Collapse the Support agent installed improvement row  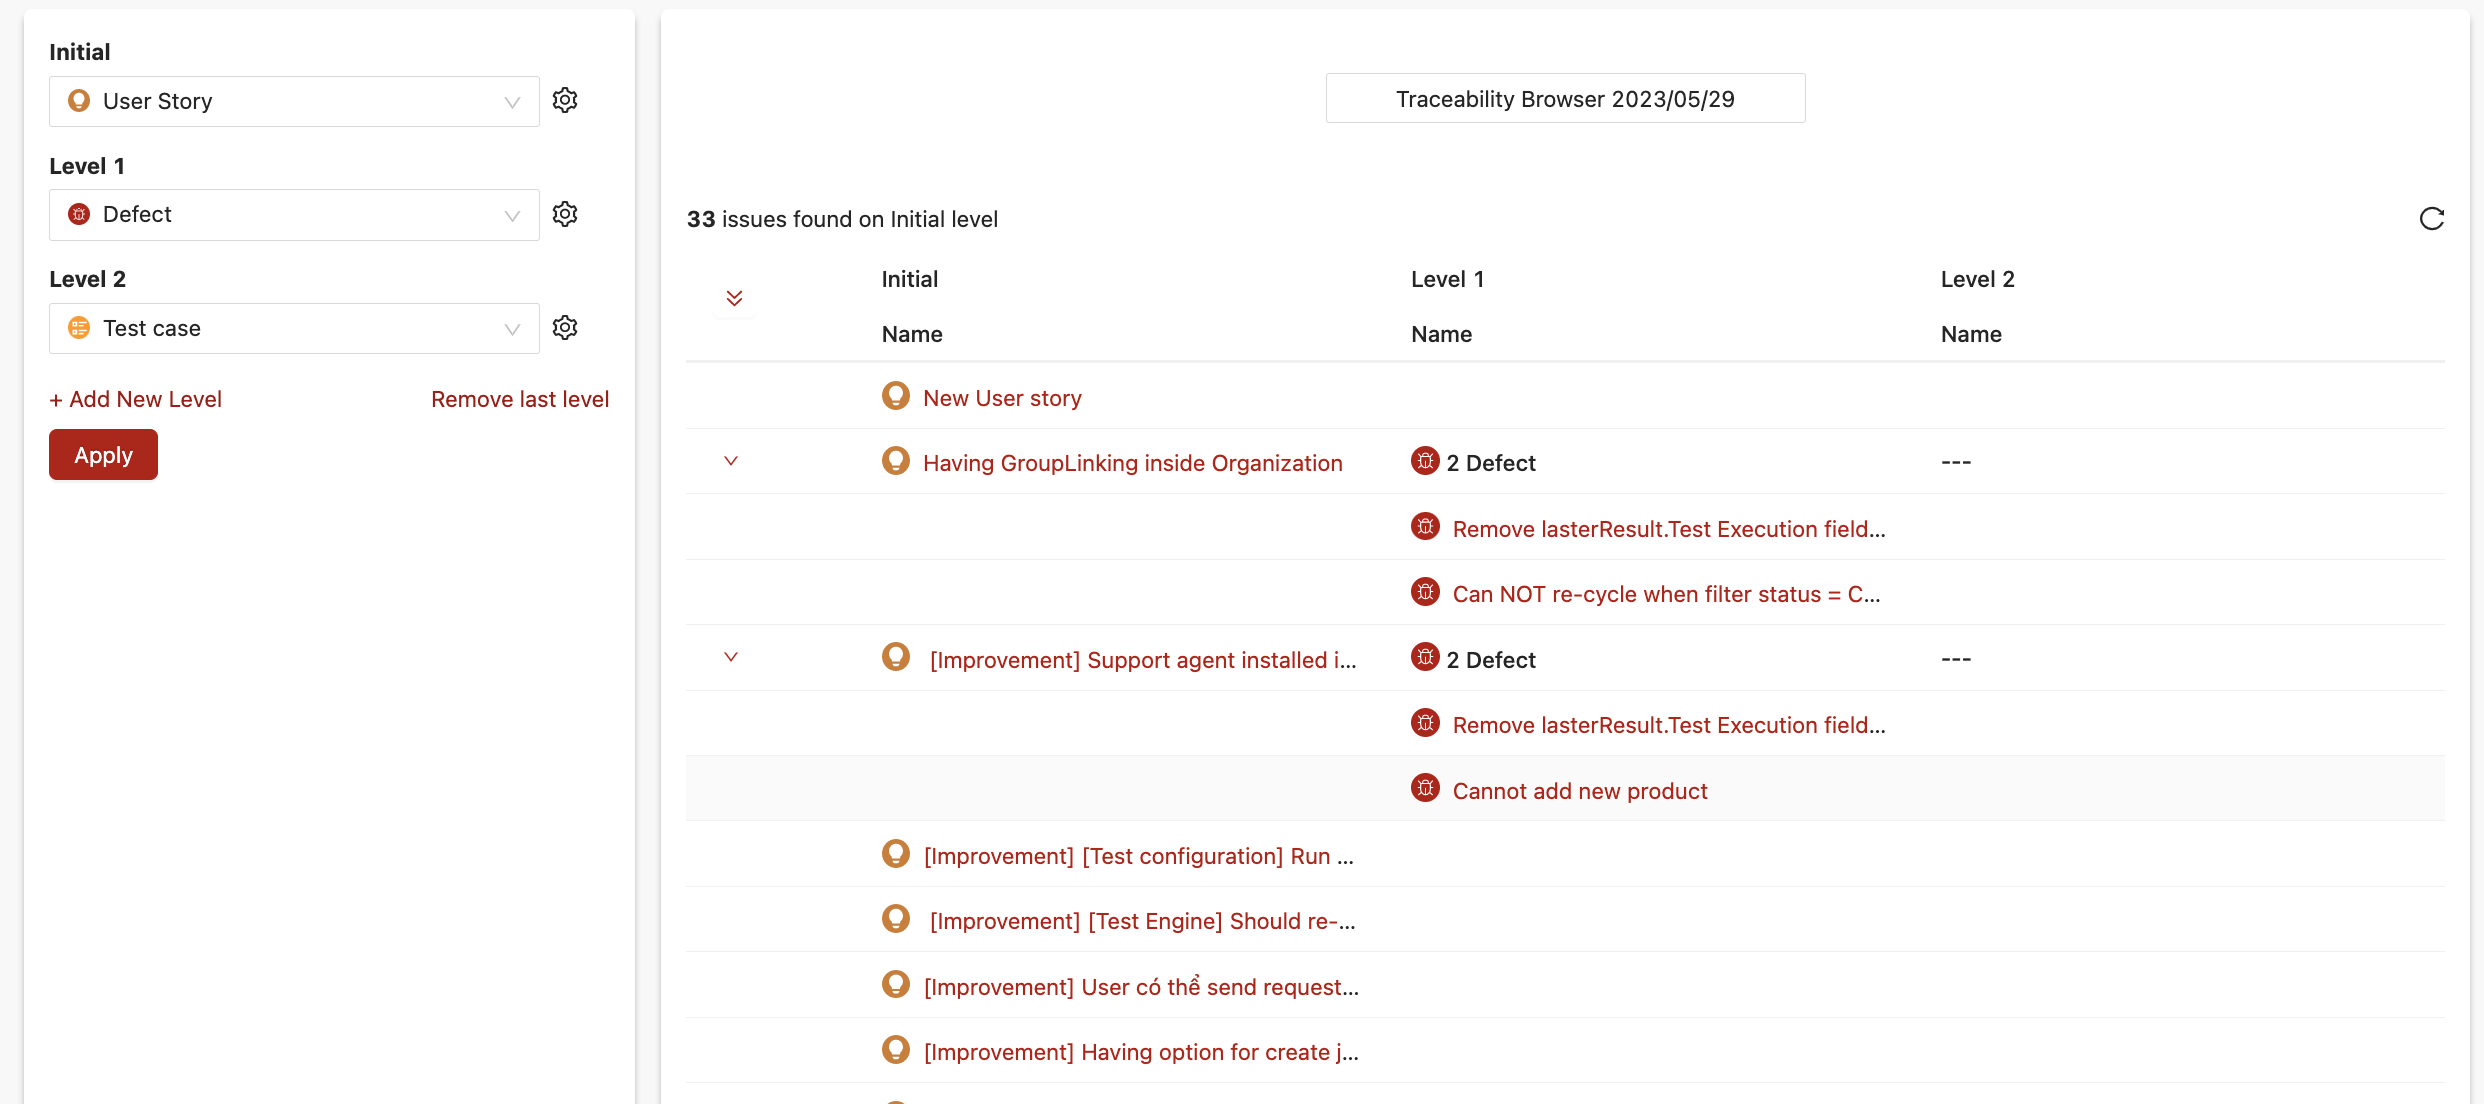pos(731,657)
